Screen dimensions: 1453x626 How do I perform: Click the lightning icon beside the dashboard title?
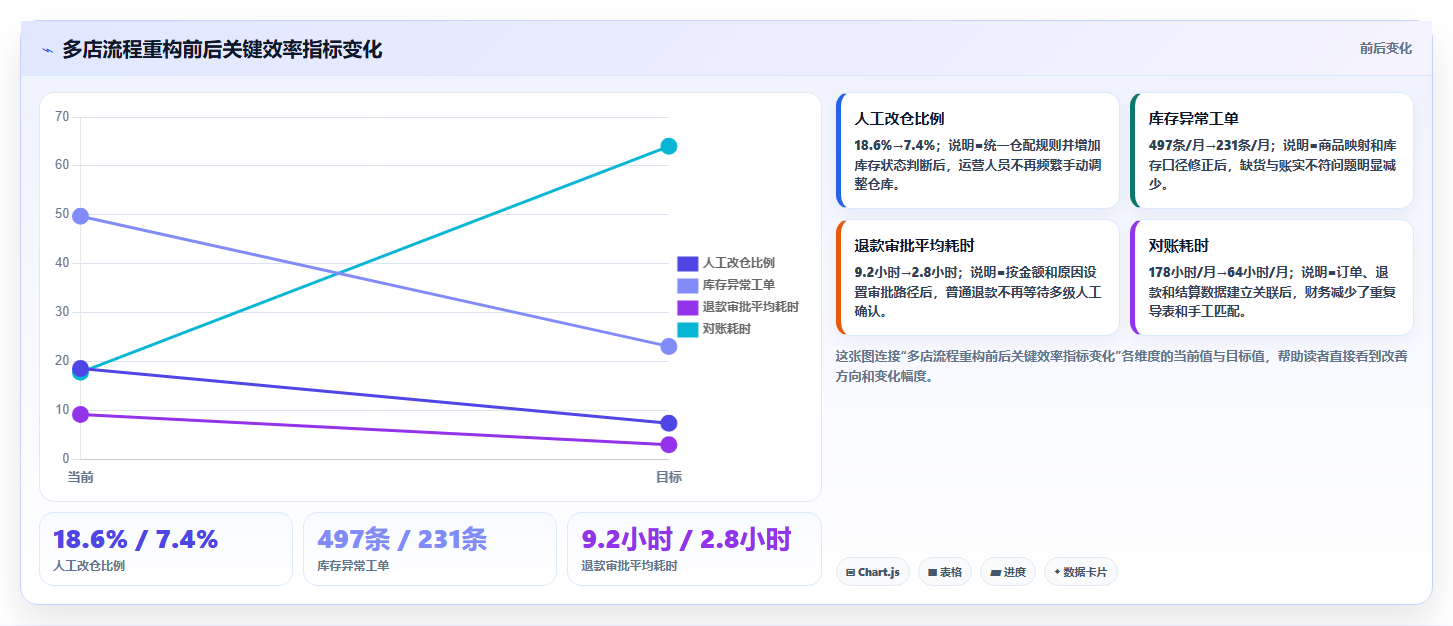point(47,50)
